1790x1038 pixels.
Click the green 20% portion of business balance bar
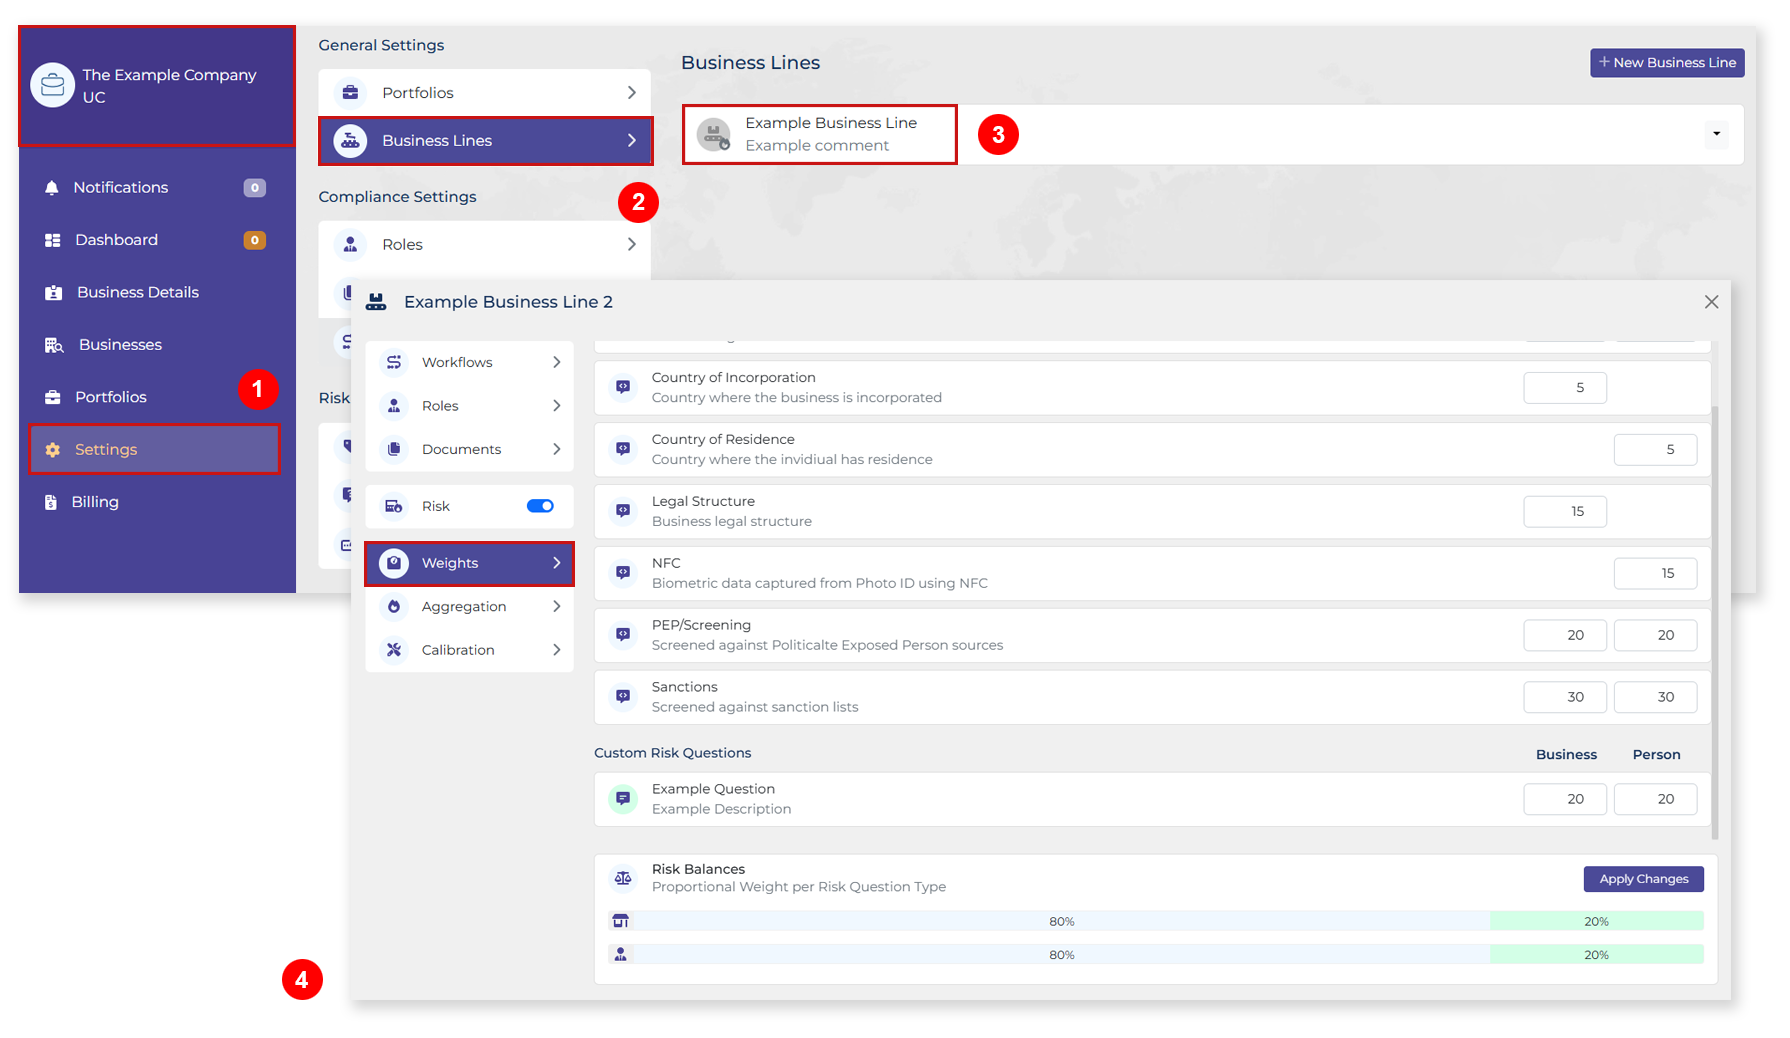pos(1597,921)
